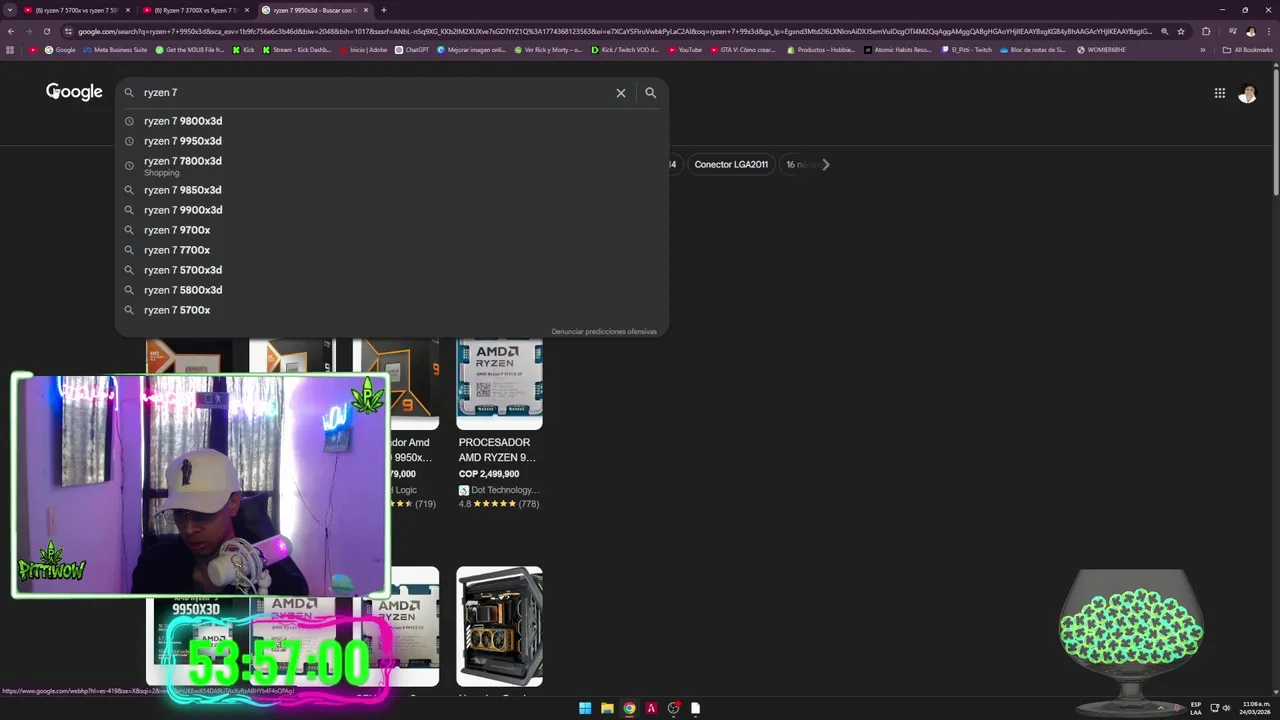
Task: Open the Google apps grid
Action: [x=1220, y=93]
